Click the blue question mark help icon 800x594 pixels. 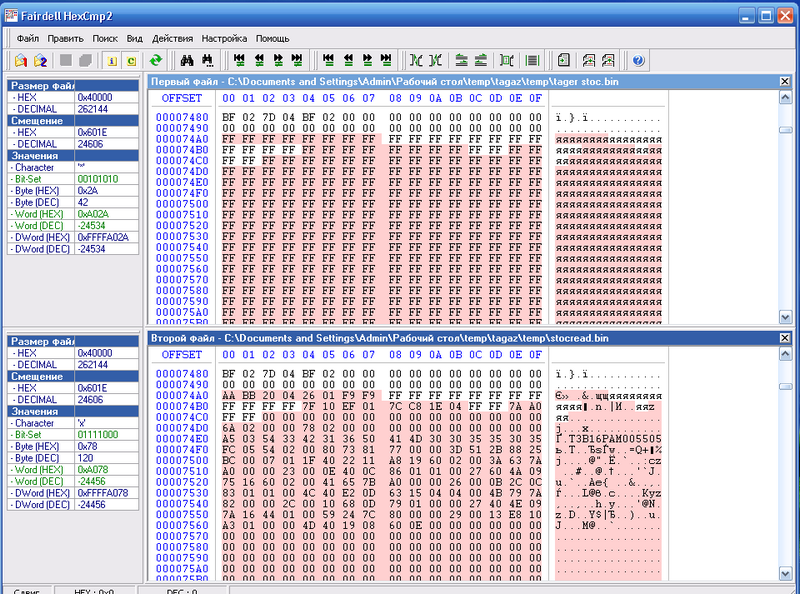(x=638, y=61)
